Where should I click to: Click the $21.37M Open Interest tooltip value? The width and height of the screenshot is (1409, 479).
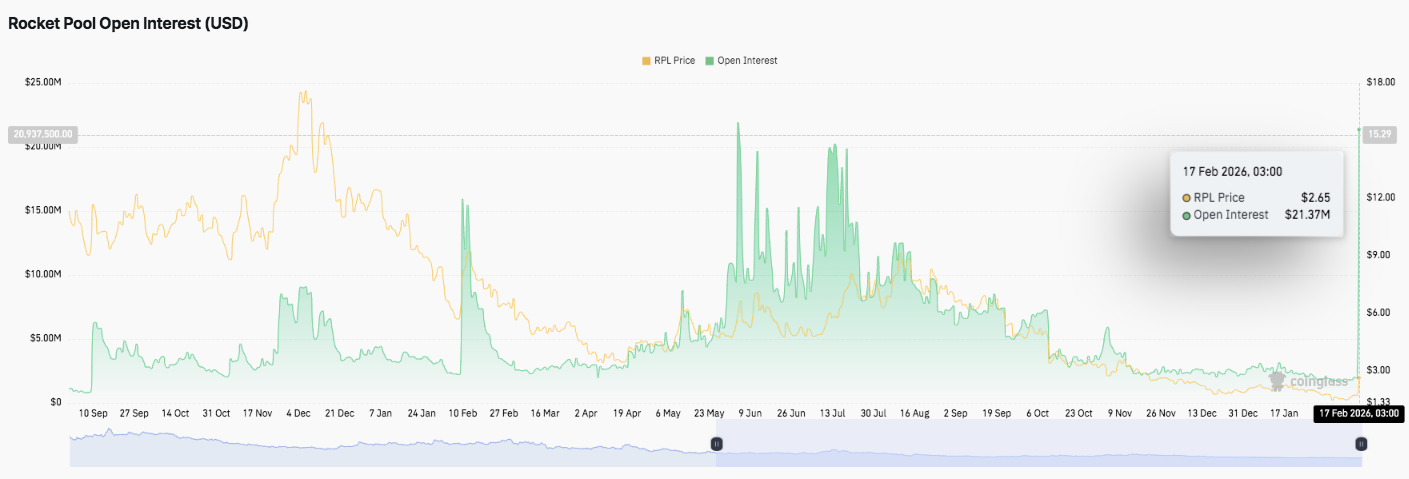pyautogui.click(x=1307, y=214)
